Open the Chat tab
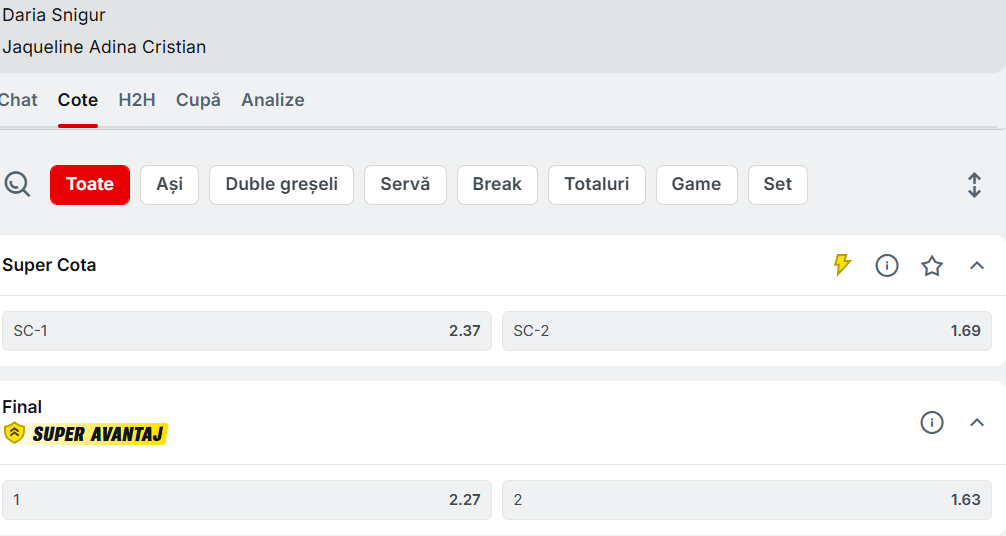1006x536 pixels. tap(18, 100)
